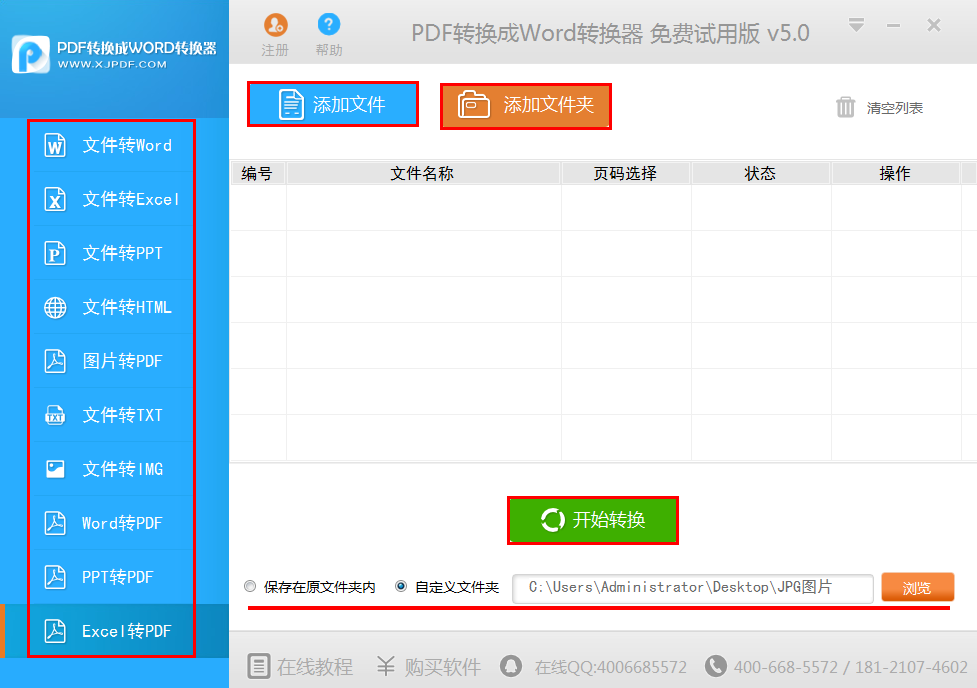Click phone number 400-668-5572 text

[786, 667]
